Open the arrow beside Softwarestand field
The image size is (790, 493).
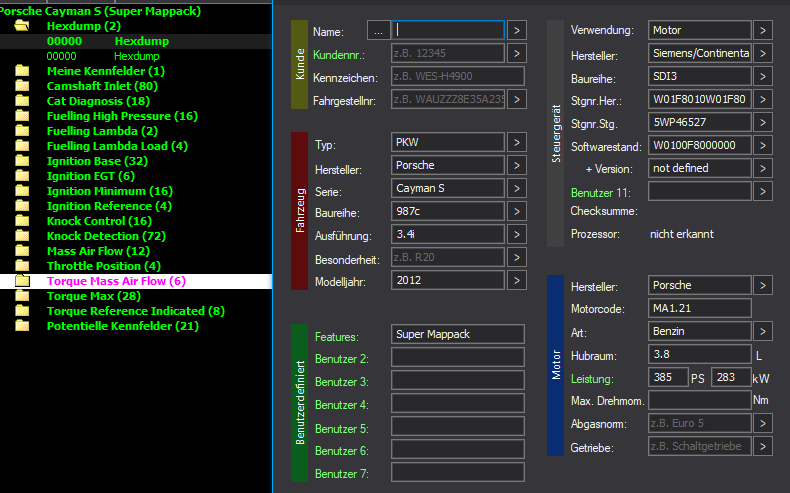pyautogui.click(x=763, y=146)
